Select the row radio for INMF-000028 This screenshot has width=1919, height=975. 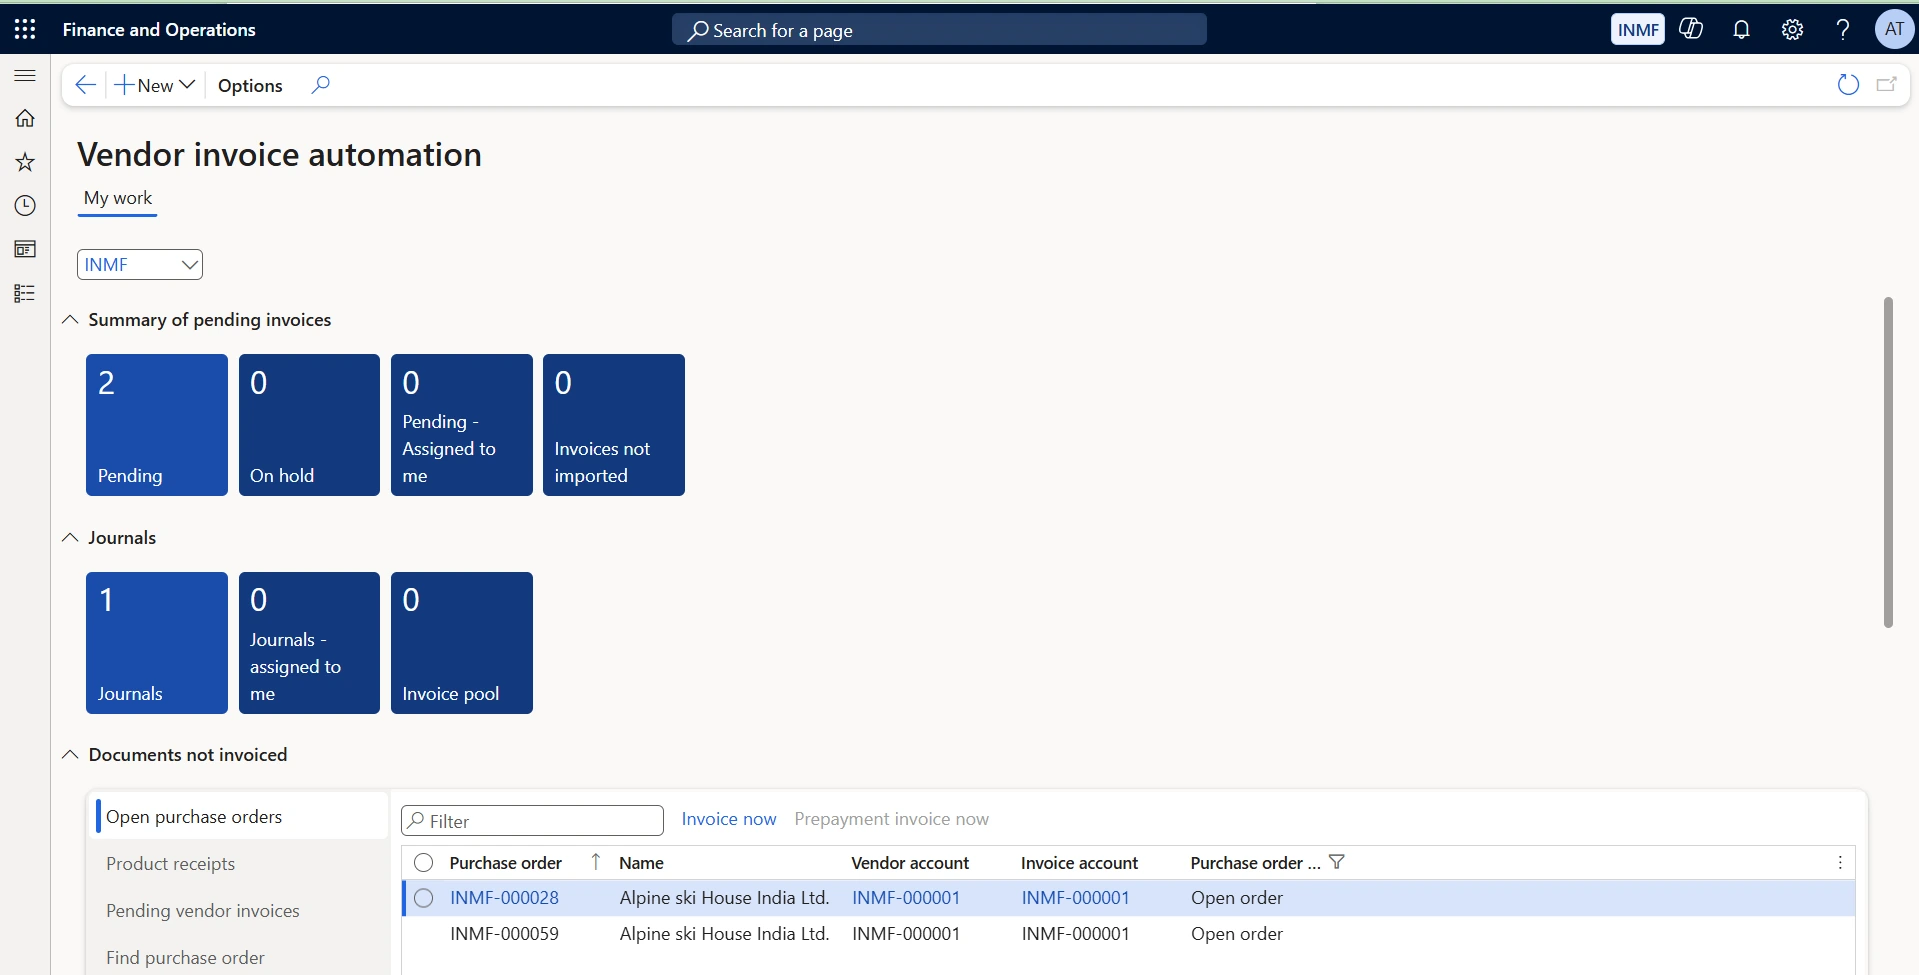pyautogui.click(x=424, y=898)
